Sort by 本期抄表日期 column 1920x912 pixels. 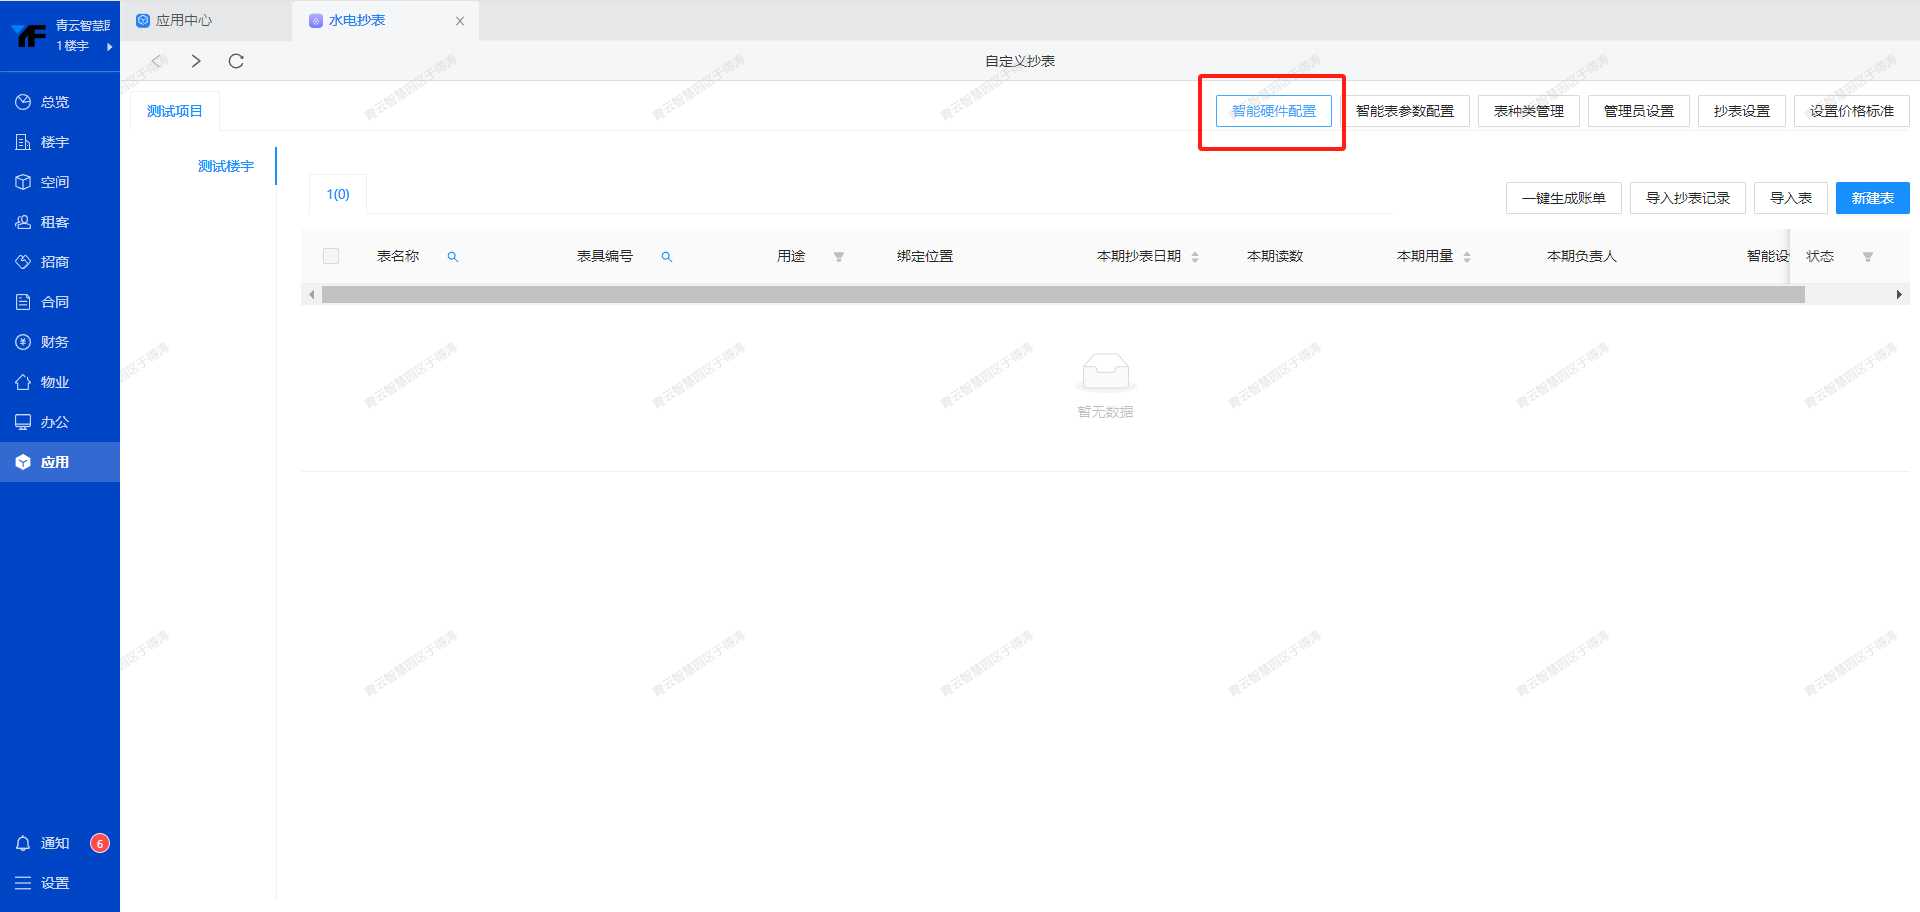(x=1195, y=257)
